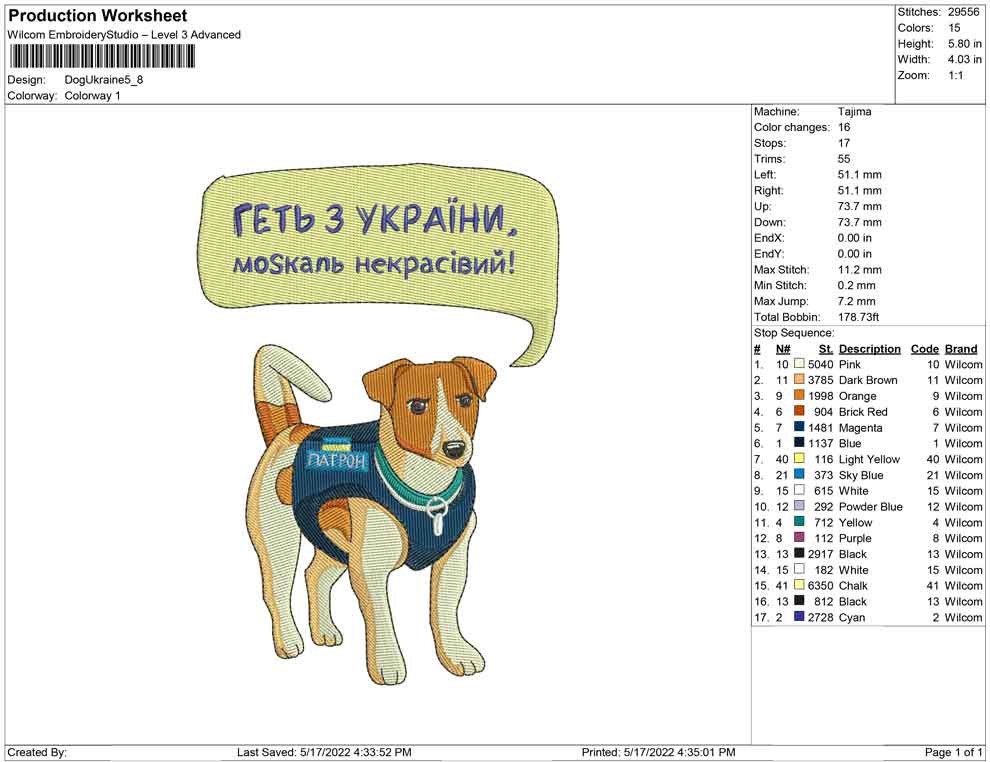Pick the Black swatch with 2917 stitches

coord(799,553)
